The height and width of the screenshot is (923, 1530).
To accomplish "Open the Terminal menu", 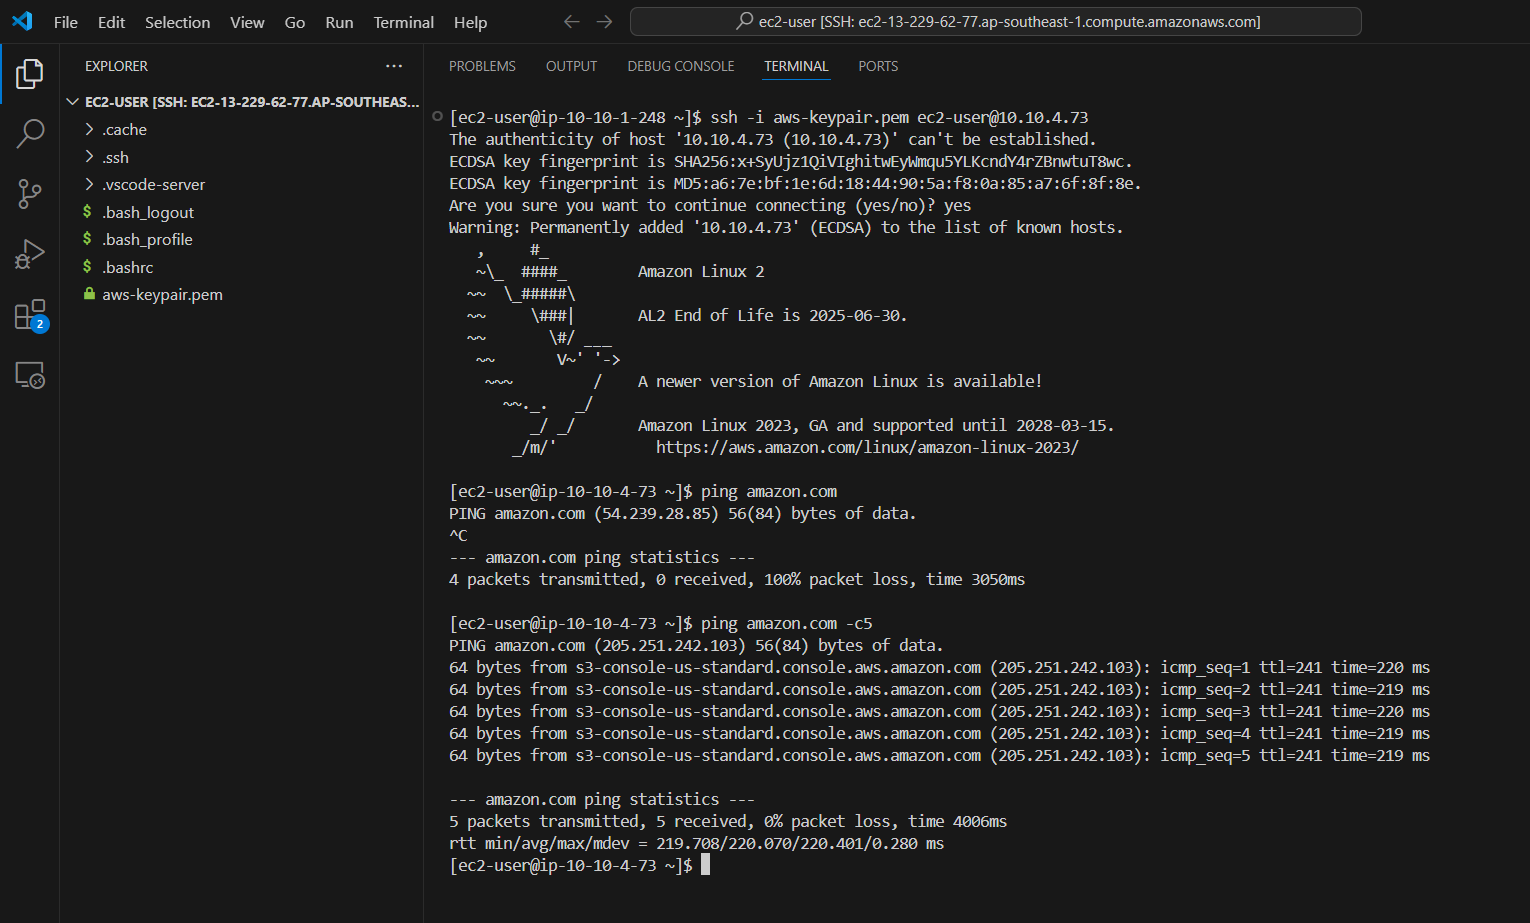I will (403, 22).
